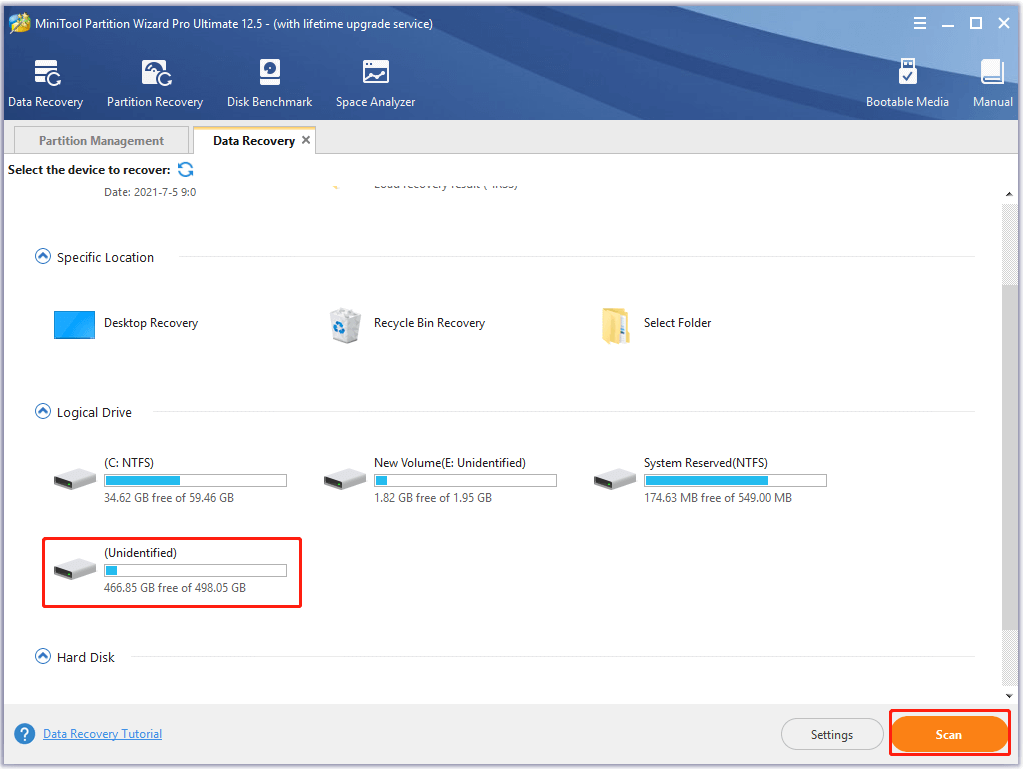The height and width of the screenshot is (771, 1027).
Task: Click the MiniTool app logo icon
Action: tap(20, 24)
